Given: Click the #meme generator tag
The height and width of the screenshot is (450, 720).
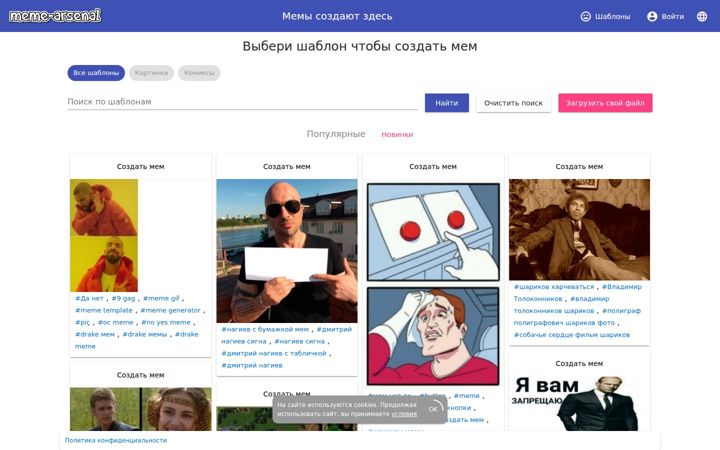Looking at the screenshot, I should click(170, 310).
